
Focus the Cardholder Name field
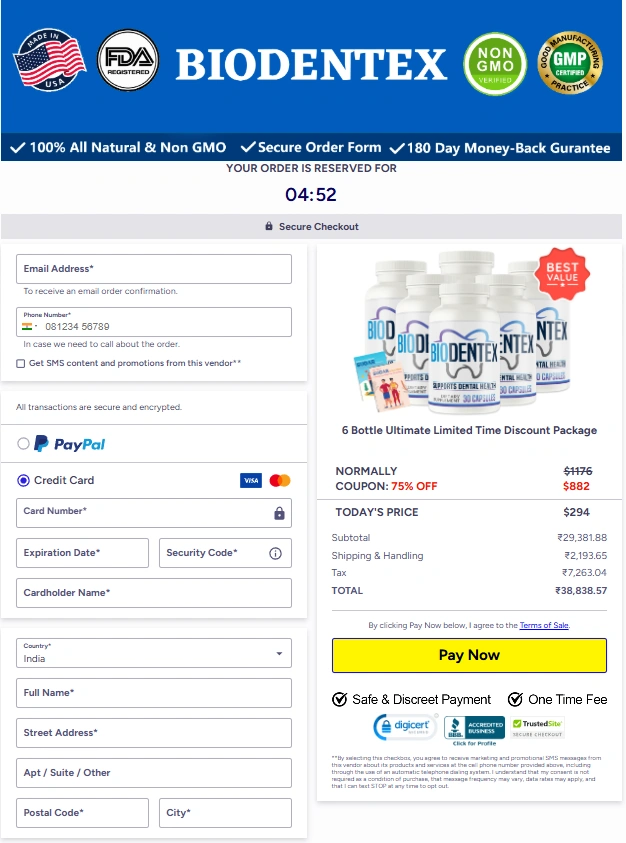click(154, 593)
